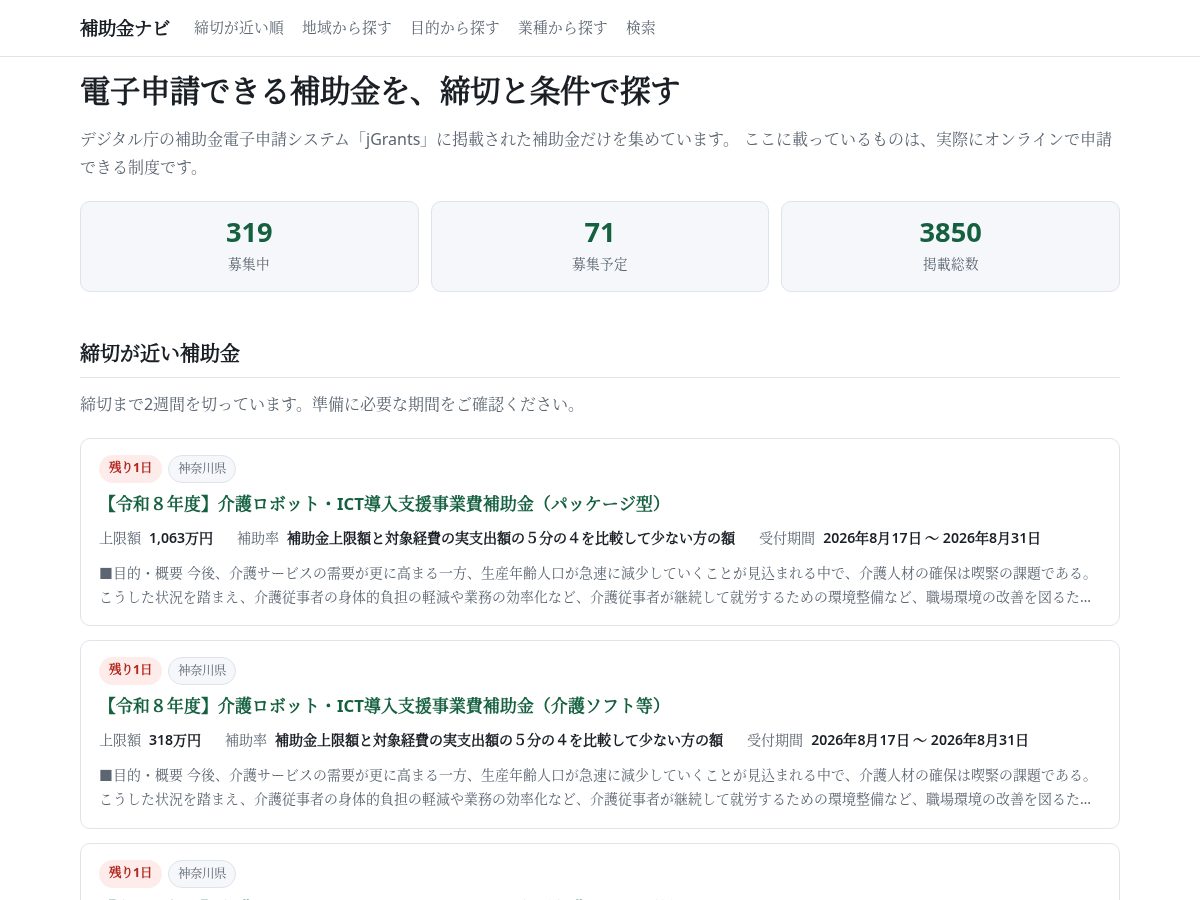Click the 締切まで2週間を切っています notice text

[330, 404]
